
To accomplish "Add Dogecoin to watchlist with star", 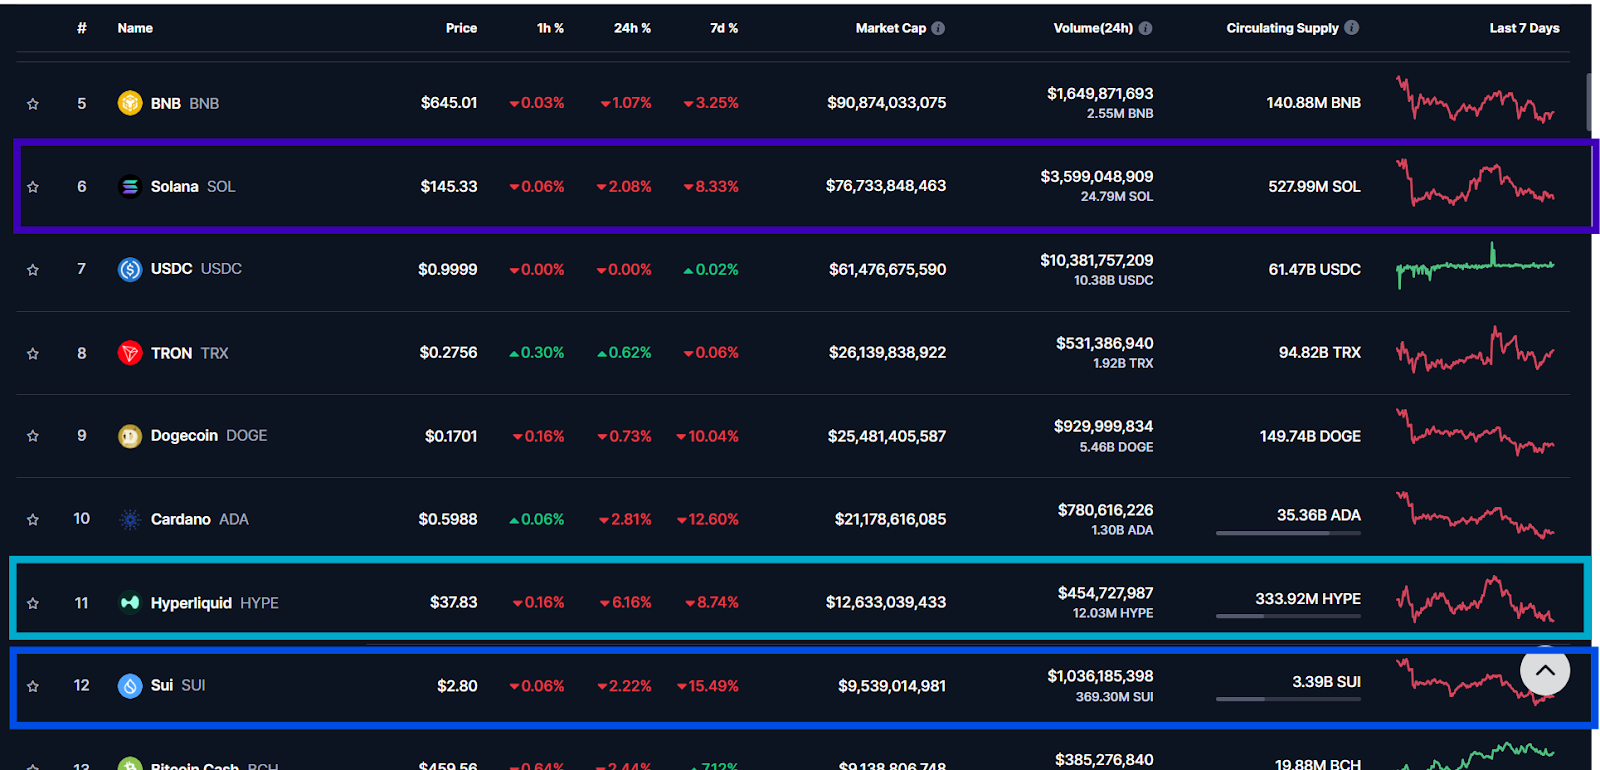I will tap(33, 437).
